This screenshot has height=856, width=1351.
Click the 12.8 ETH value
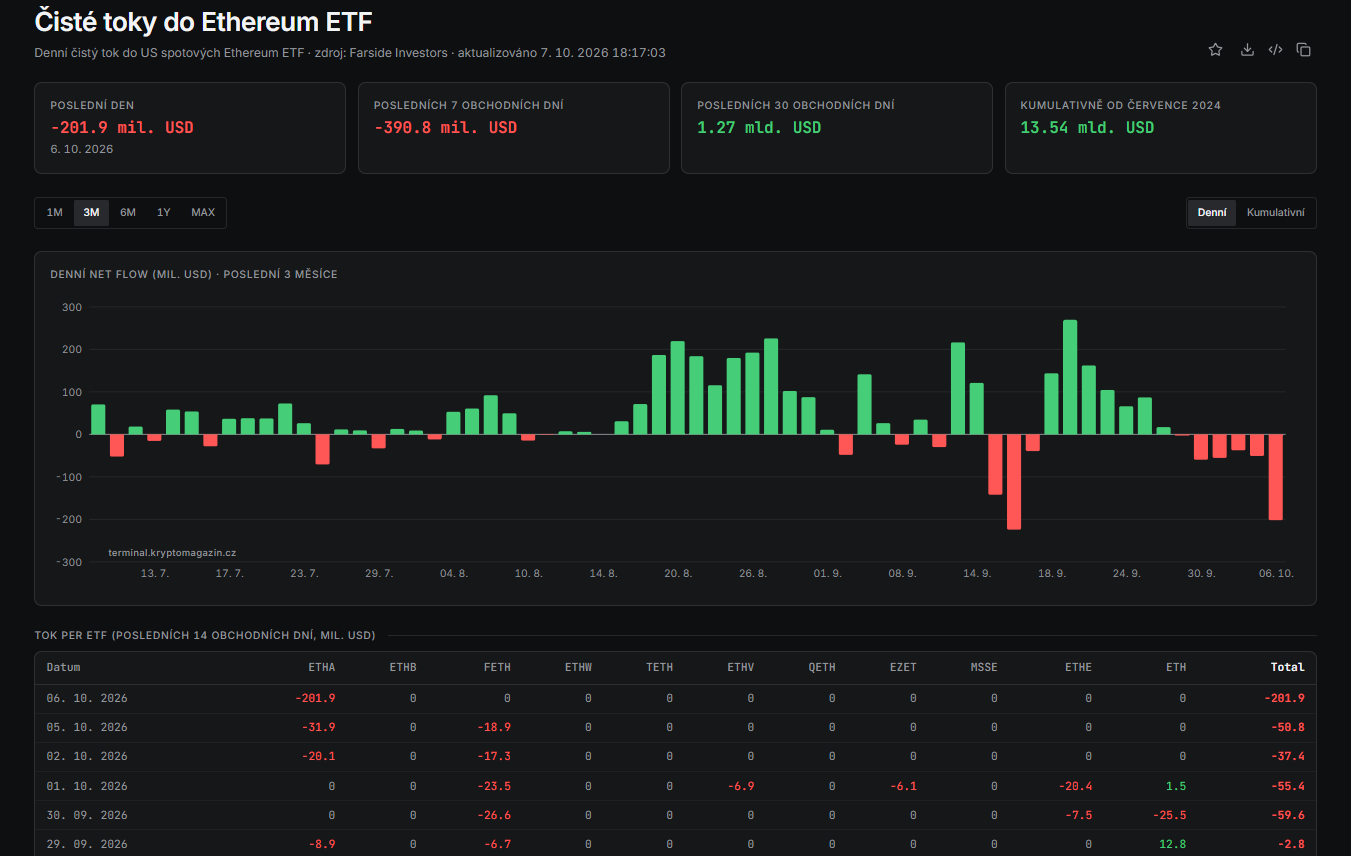(1172, 844)
